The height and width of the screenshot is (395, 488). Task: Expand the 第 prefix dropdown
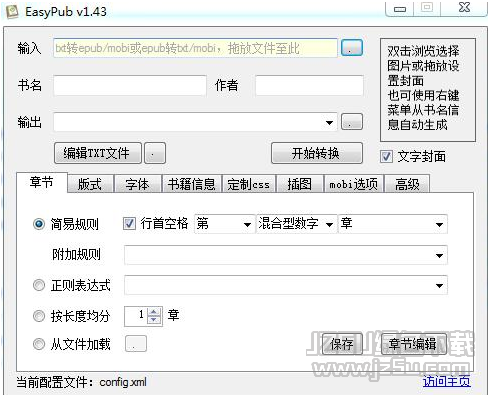coord(247,224)
